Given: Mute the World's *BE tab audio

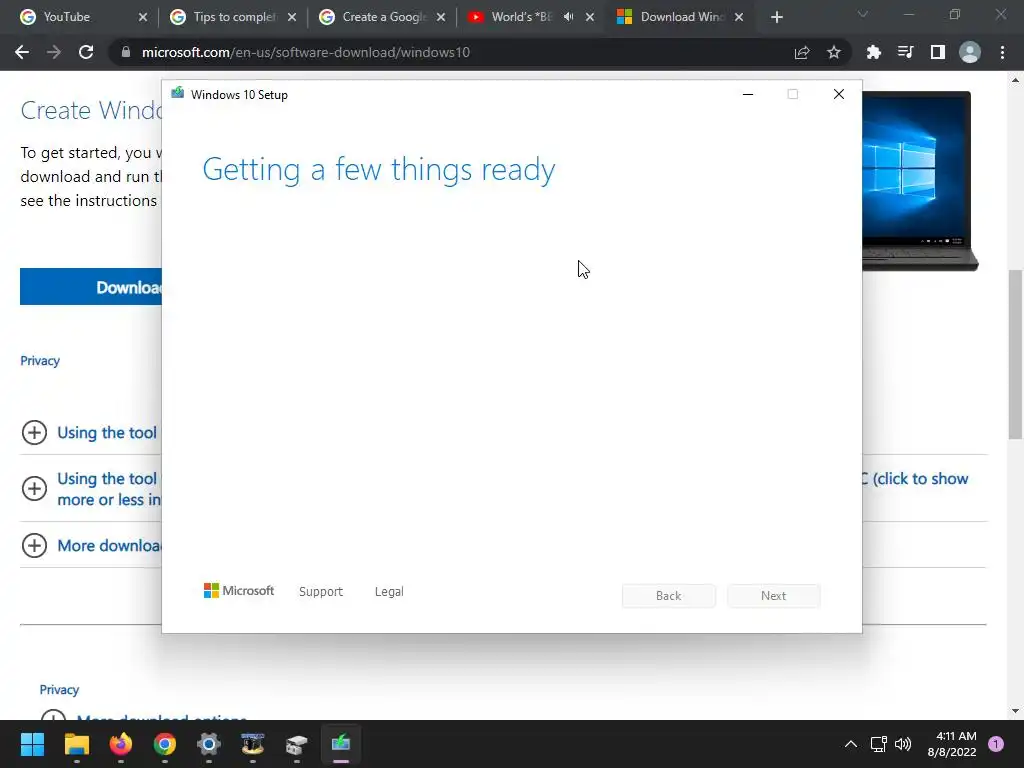Looking at the screenshot, I should (x=568, y=17).
